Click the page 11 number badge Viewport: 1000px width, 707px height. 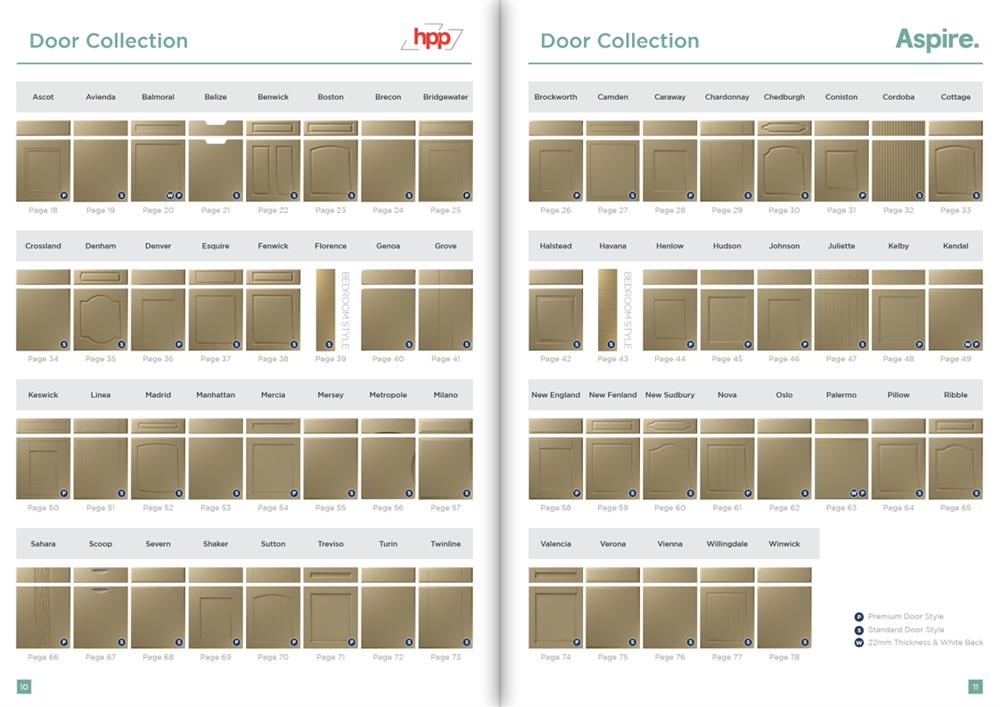click(x=975, y=686)
